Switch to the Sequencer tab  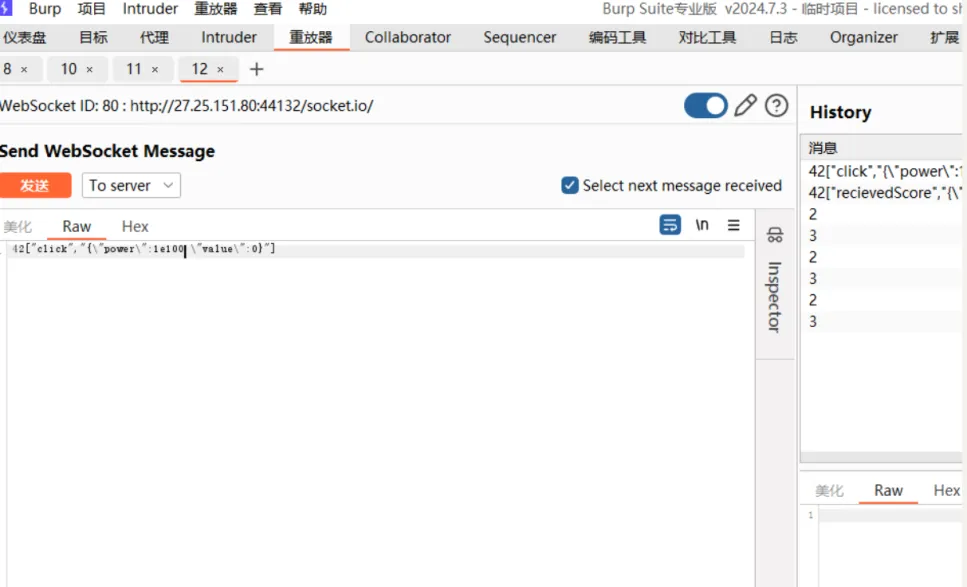click(519, 37)
